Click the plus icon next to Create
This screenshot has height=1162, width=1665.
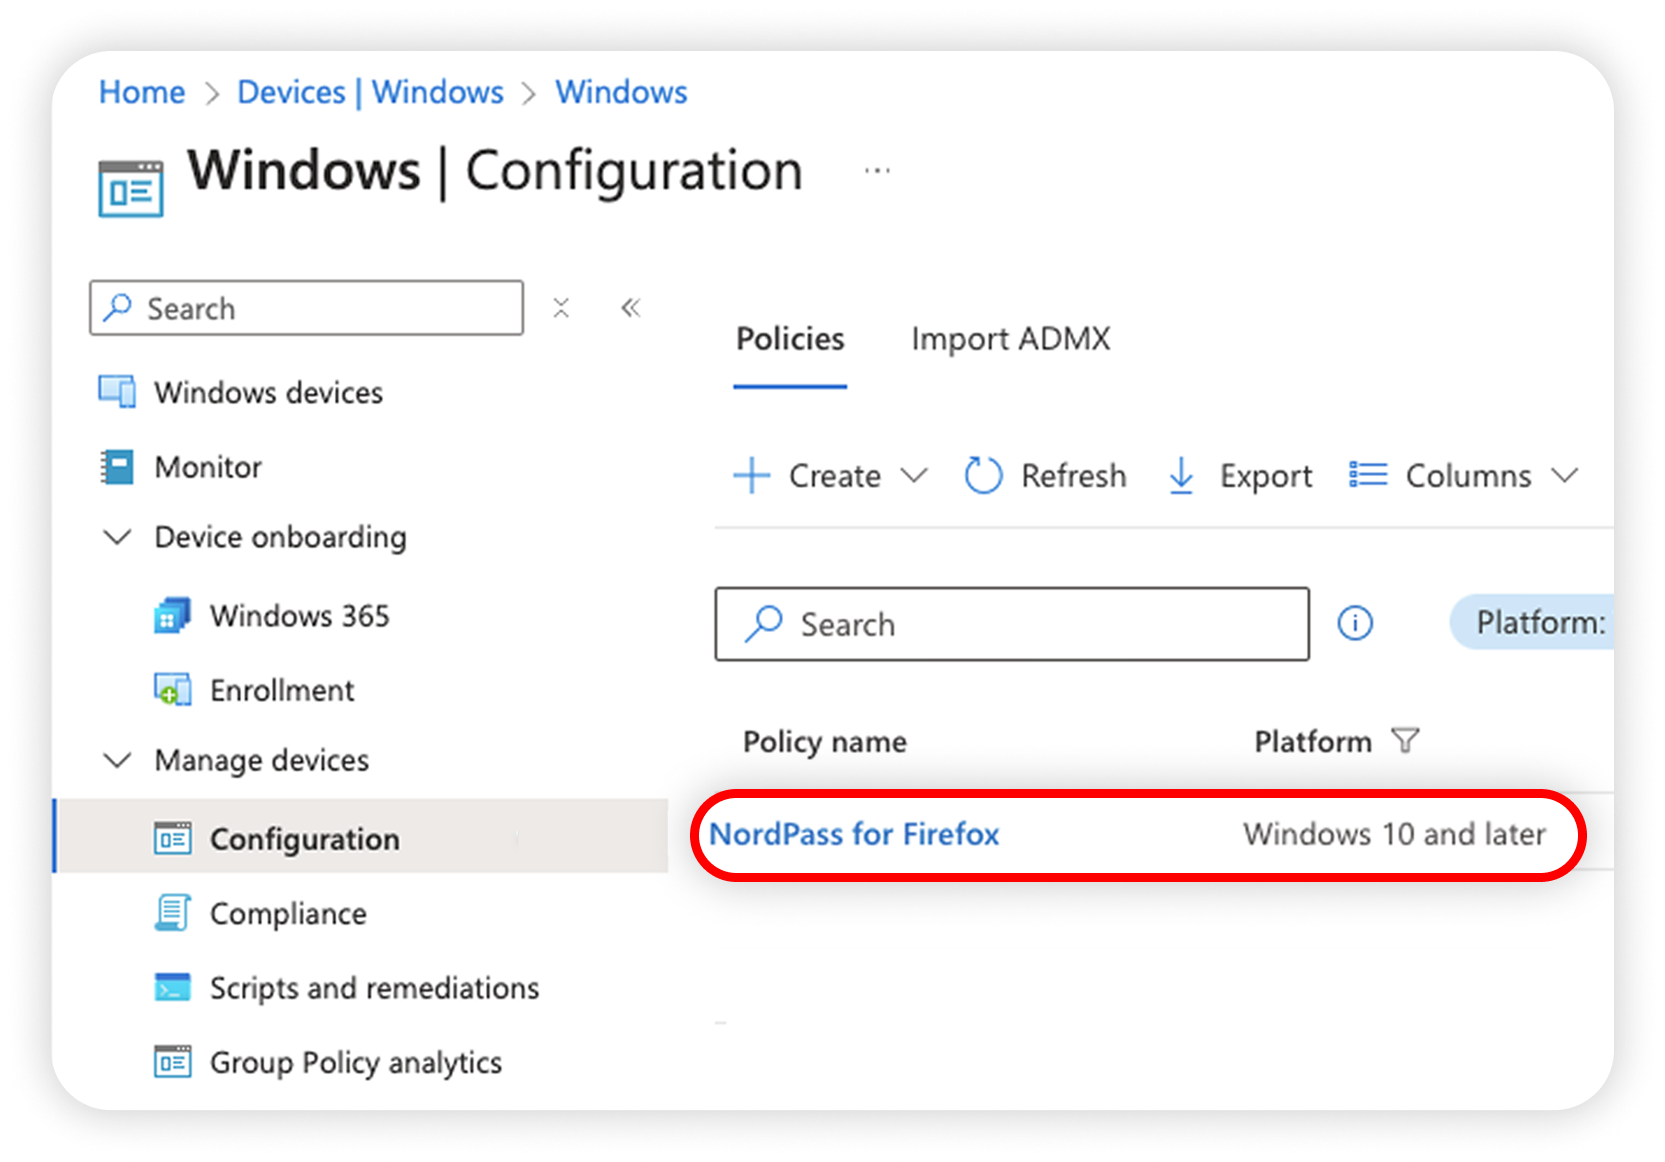pyautogui.click(x=752, y=475)
